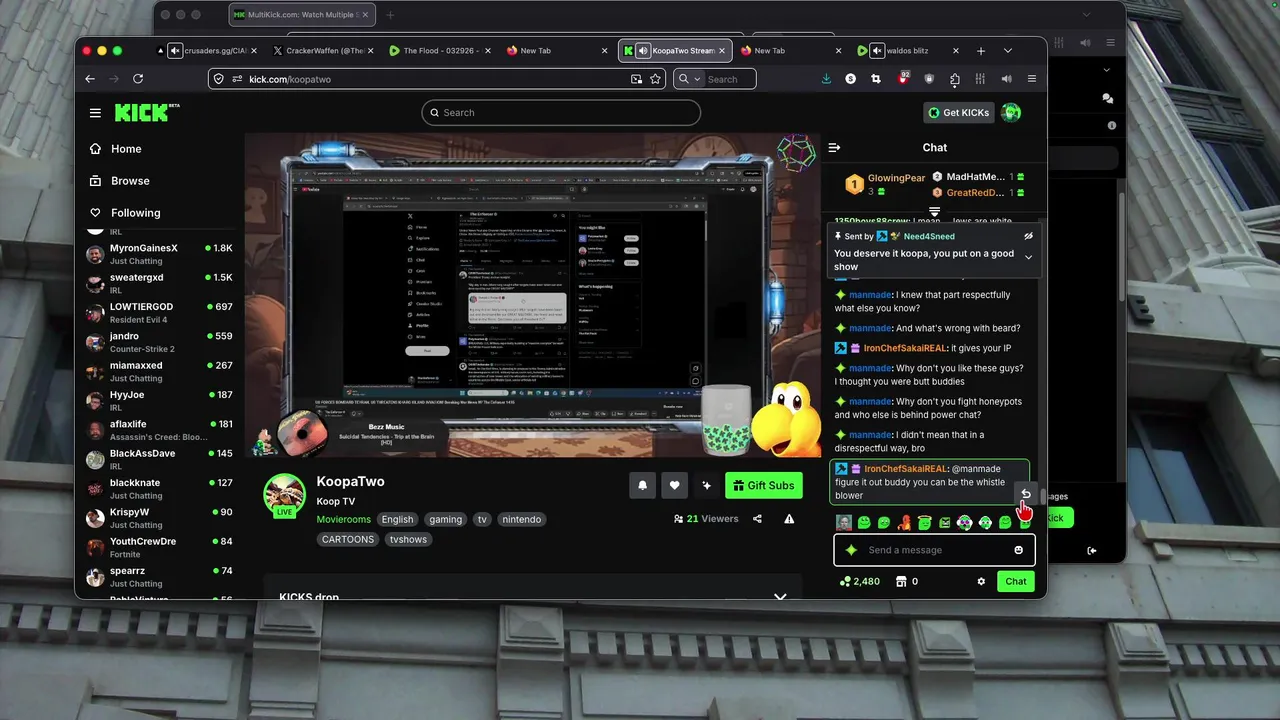
Task: Open blackknate channel in sidebar
Action: tap(160, 489)
